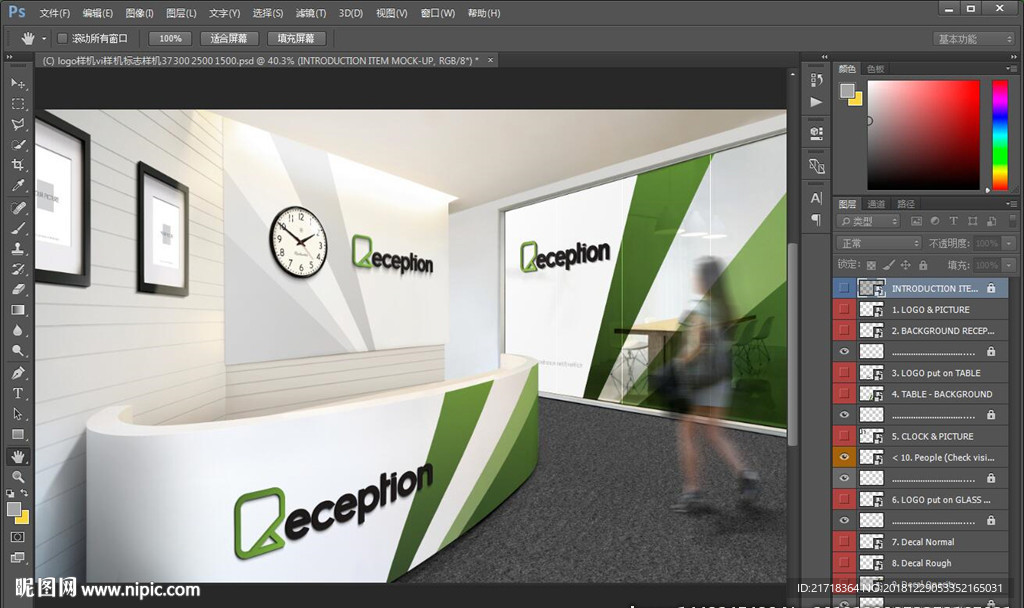Hide the '< 10. People' layer
Image resolution: width=1024 pixels, height=608 pixels.
[x=845, y=457]
